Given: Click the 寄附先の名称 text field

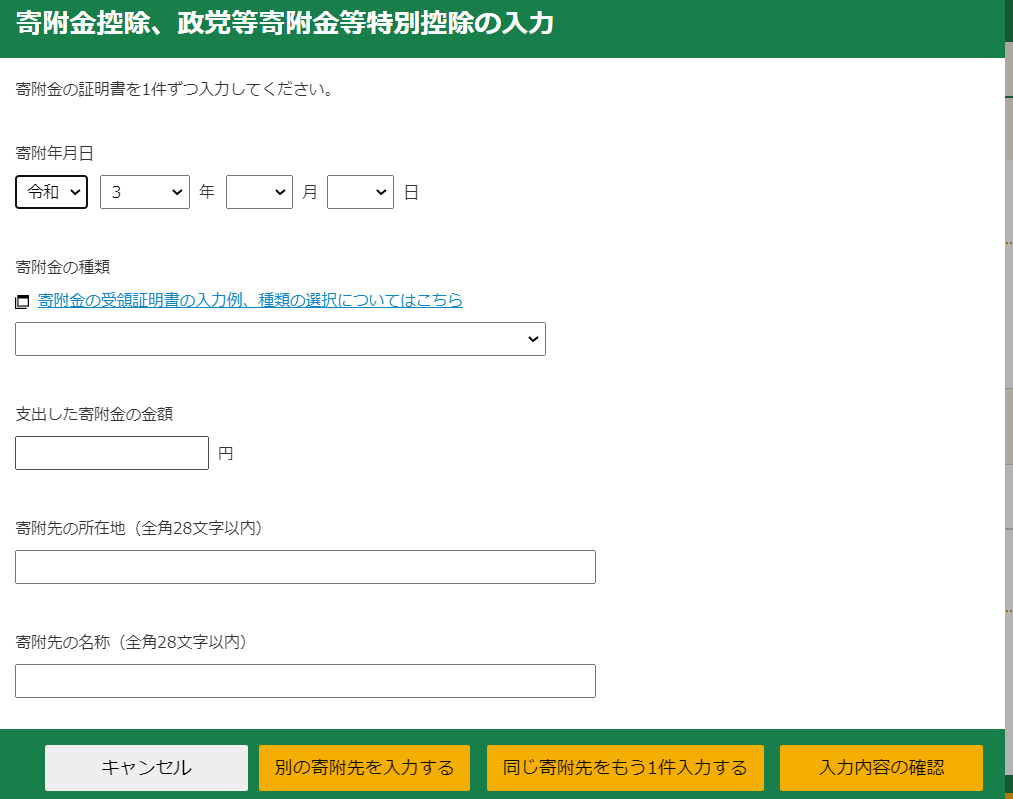Looking at the screenshot, I should coord(305,681).
